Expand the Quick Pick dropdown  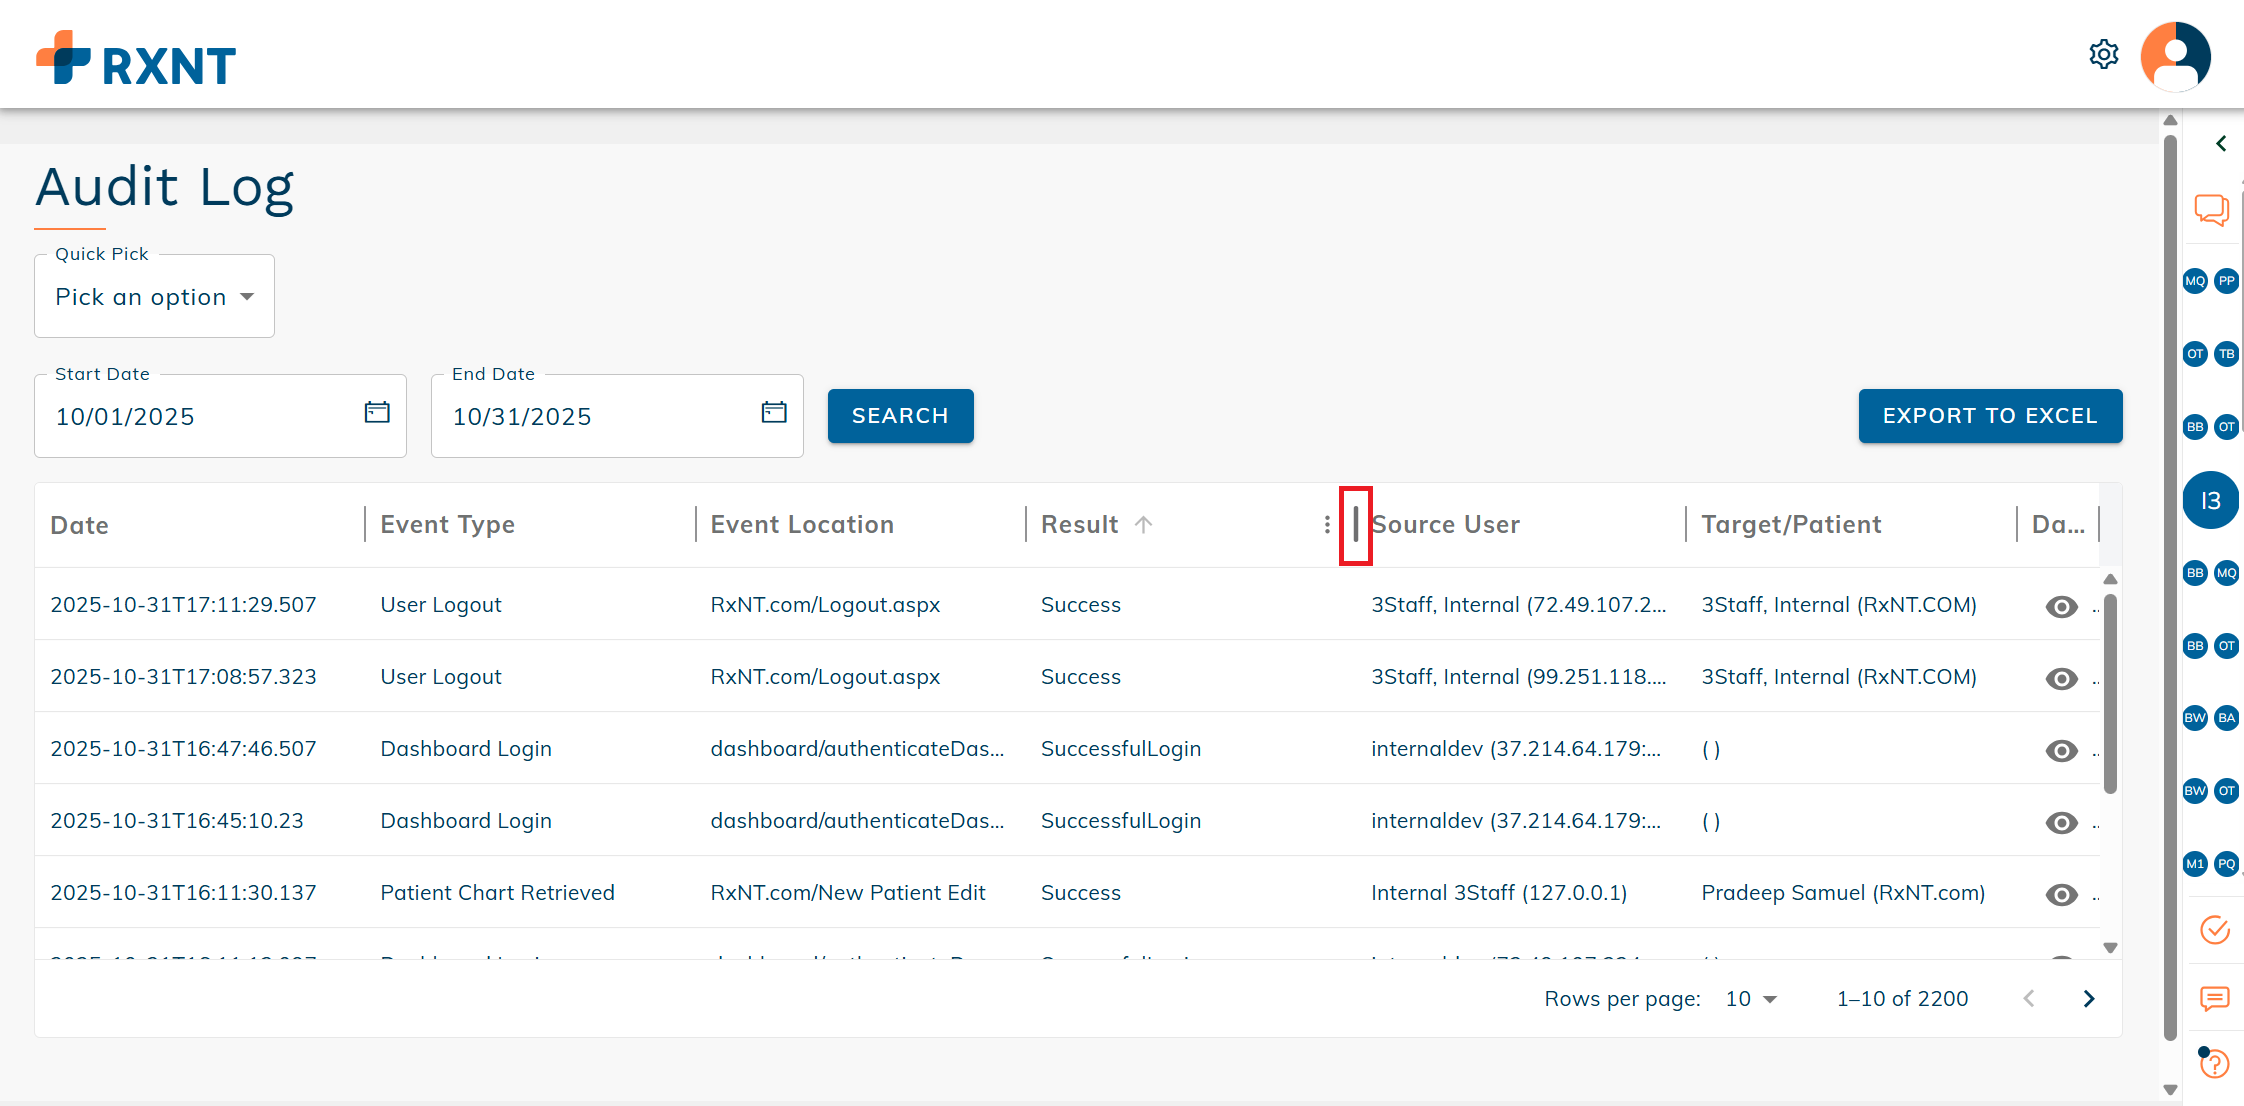tap(154, 297)
